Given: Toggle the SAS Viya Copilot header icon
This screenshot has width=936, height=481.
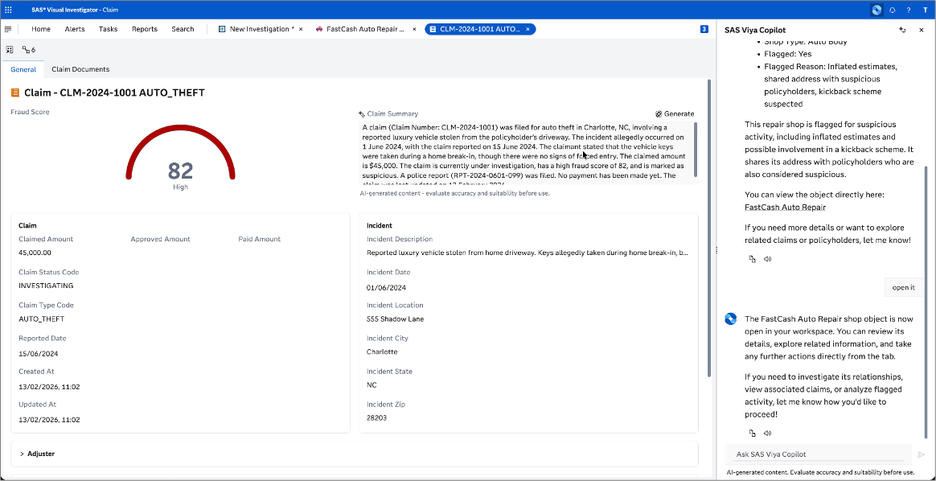Looking at the screenshot, I should tap(876, 10).
